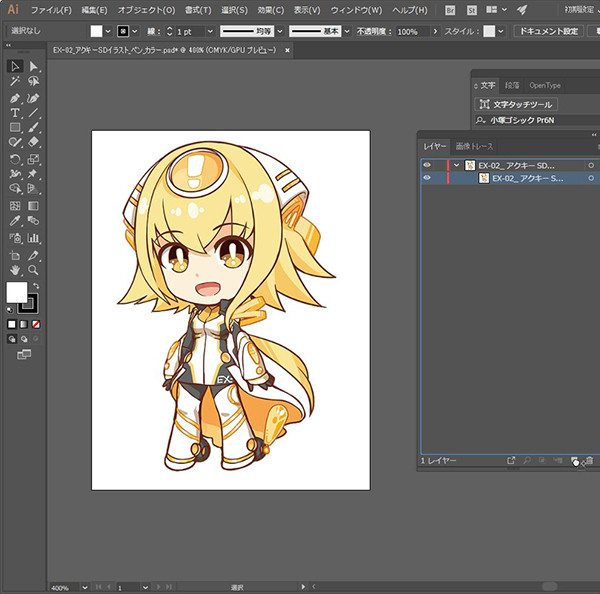Viewport: 600px width, 594px height.
Task: Open the 基本 brush definition dropdown
Action: (x=347, y=31)
